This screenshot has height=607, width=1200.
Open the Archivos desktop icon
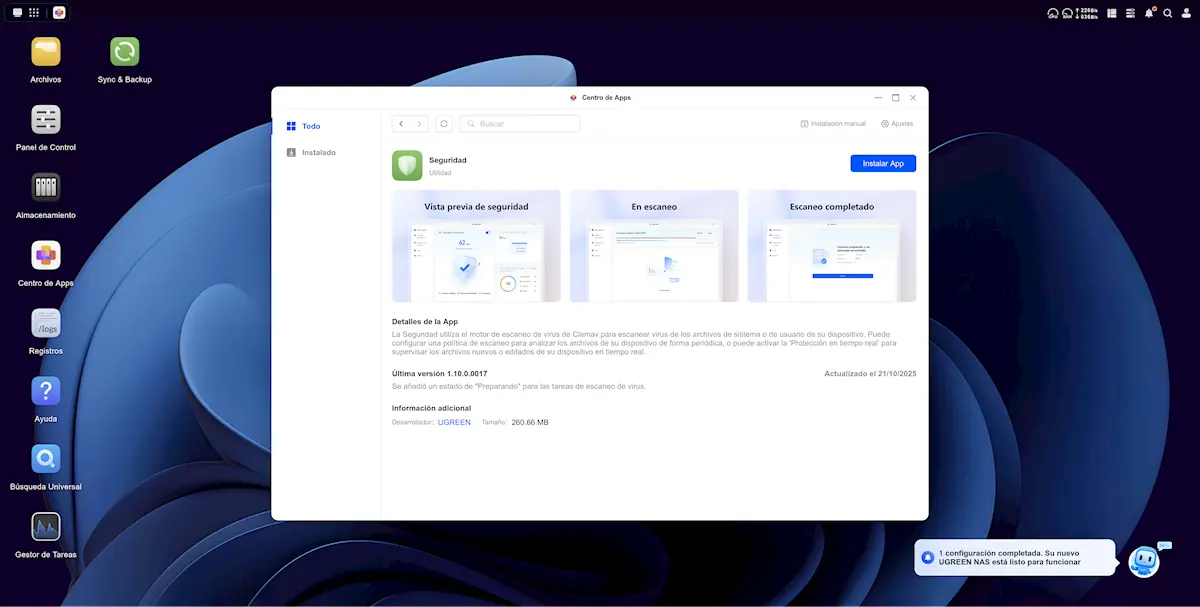click(46, 52)
